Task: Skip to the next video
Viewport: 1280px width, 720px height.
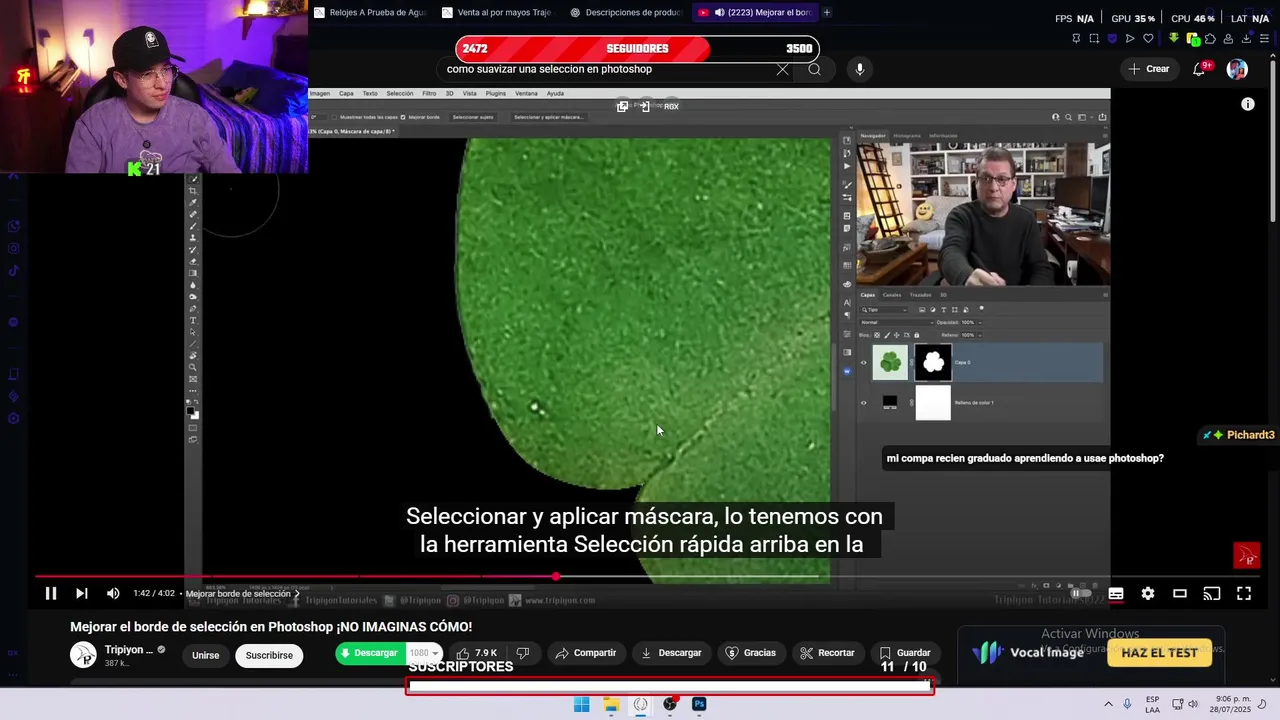Action: (x=82, y=593)
